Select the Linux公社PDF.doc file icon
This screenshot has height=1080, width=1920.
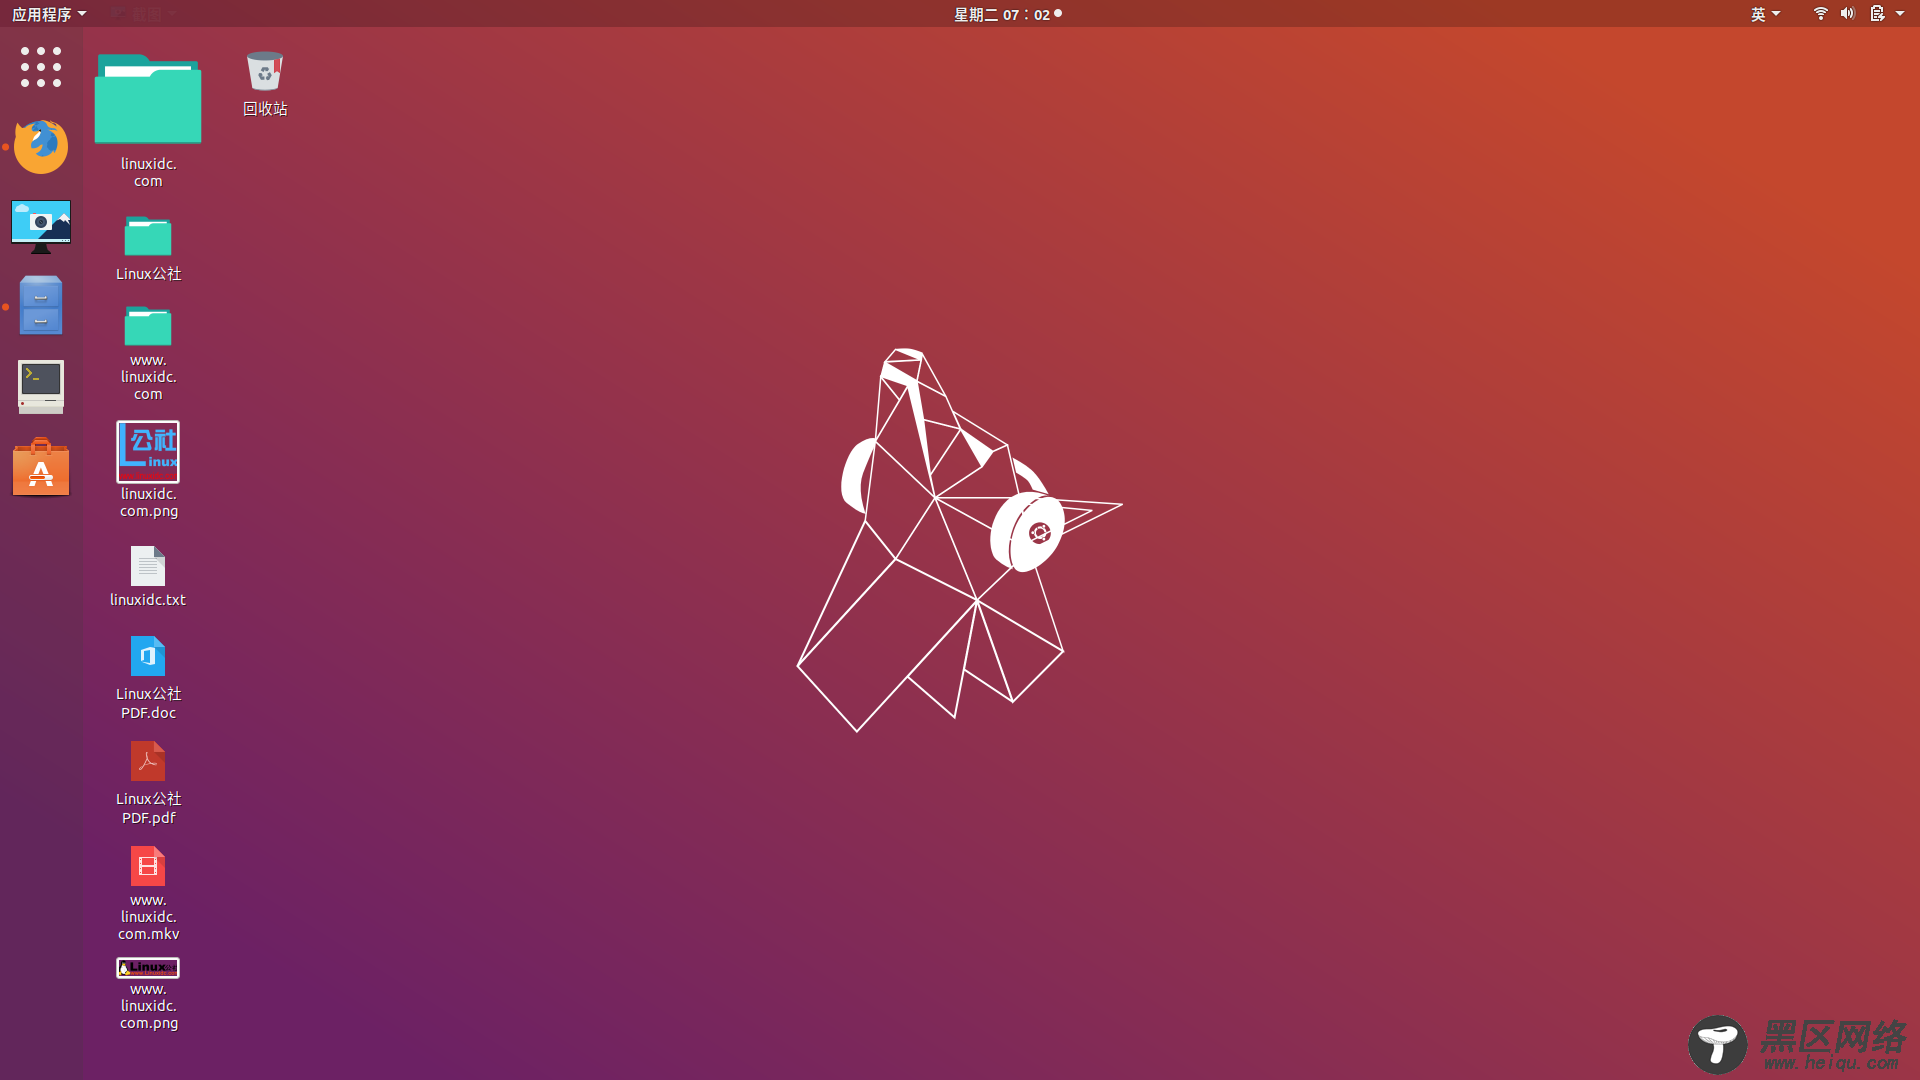(x=148, y=656)
